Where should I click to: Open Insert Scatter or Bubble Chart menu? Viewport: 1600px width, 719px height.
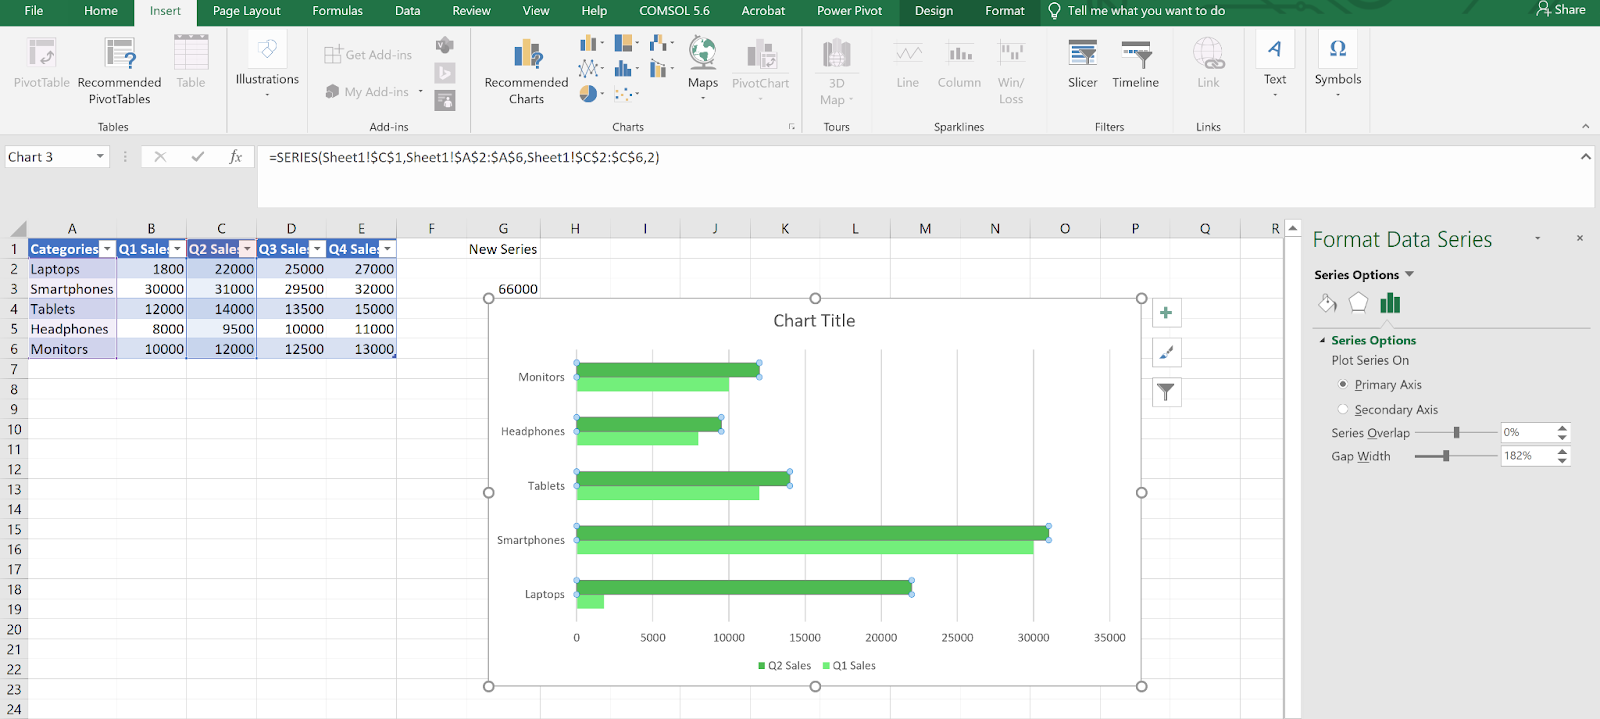(626, 94)
